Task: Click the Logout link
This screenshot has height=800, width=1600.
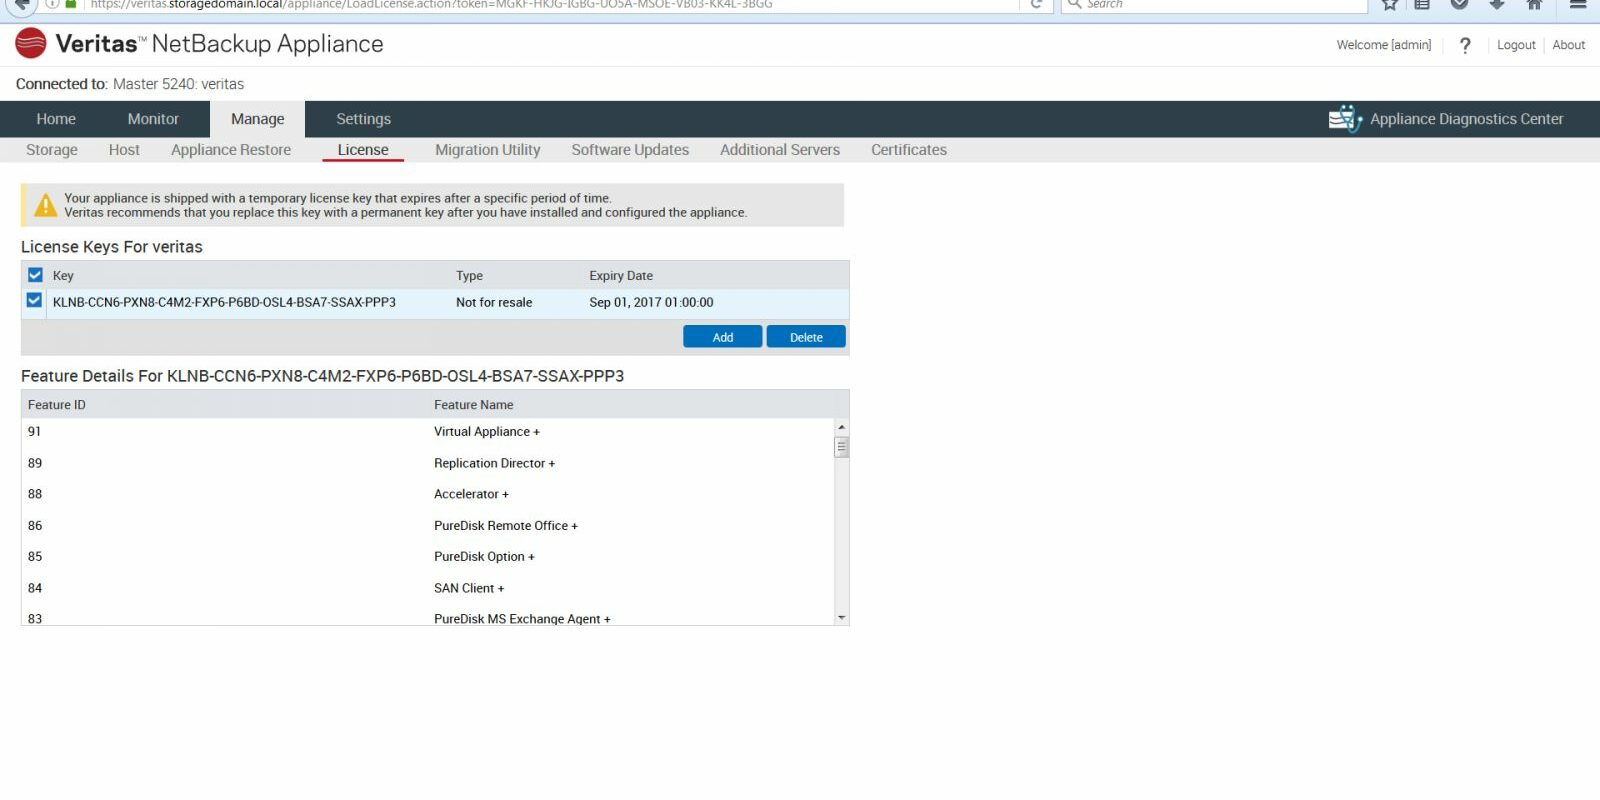Action: pyautogui.click(x=1516, y=45)
